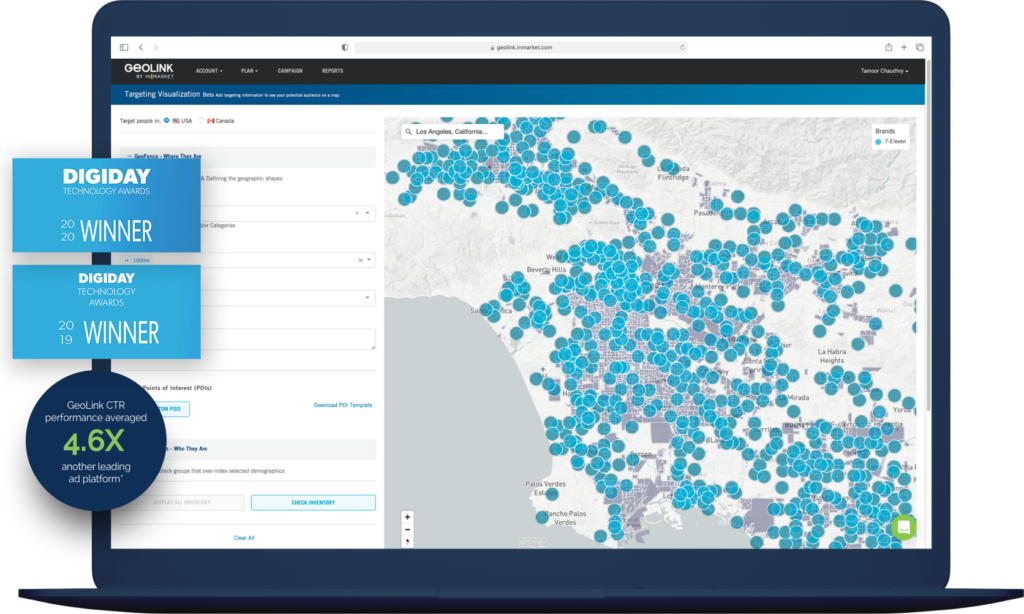
Task: Expand the first GeoFence select dropdown arrow
Action: (x=368, y=213)
